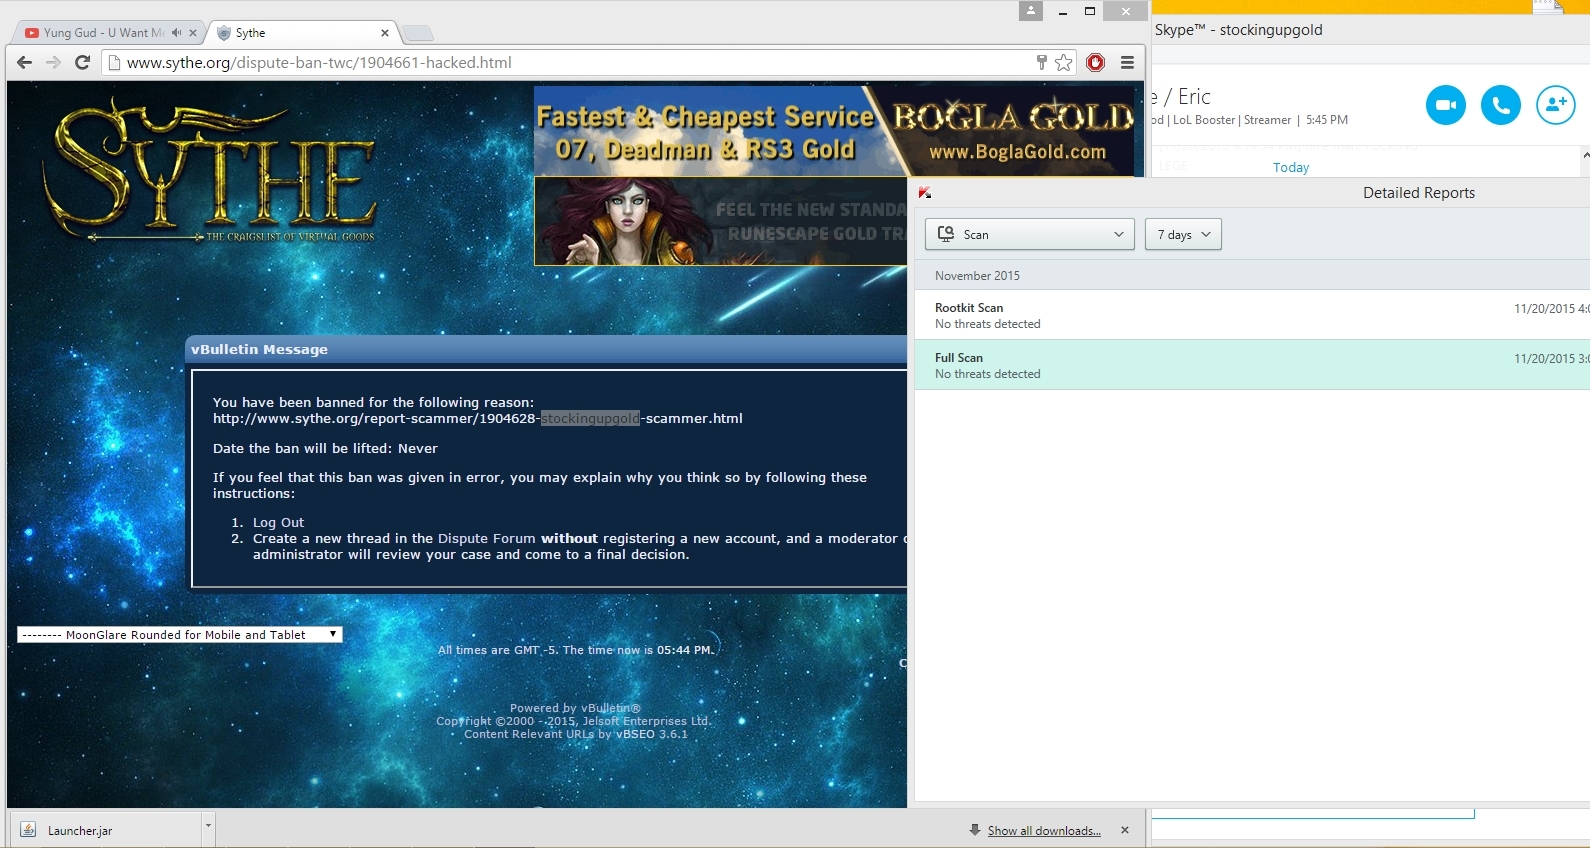Open the red adblock extension icon
This screenshot has width=1590, height=848.
point(1096,63)
